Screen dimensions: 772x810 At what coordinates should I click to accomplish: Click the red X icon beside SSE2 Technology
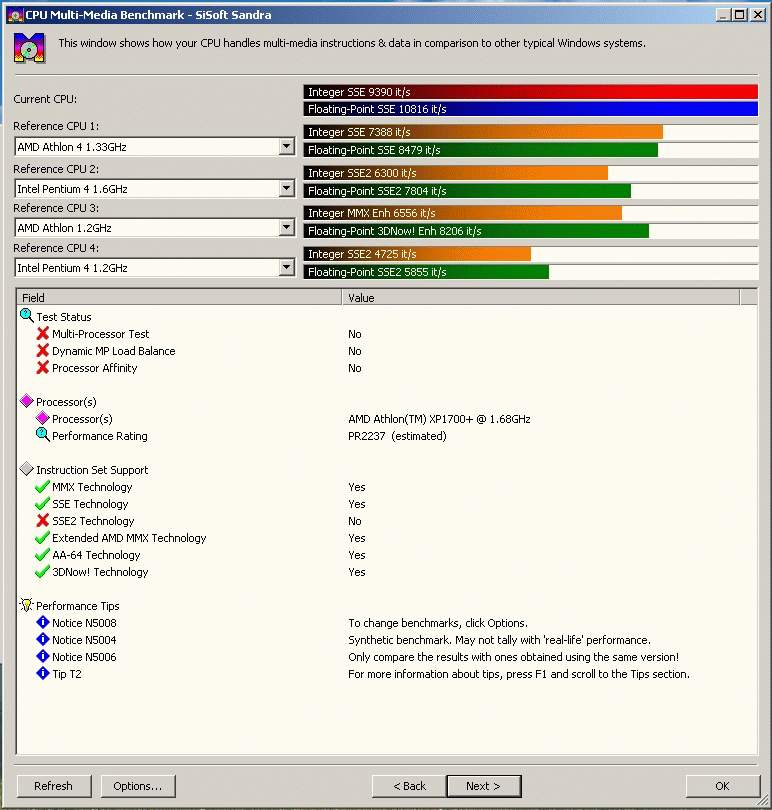tap(43, 521)
